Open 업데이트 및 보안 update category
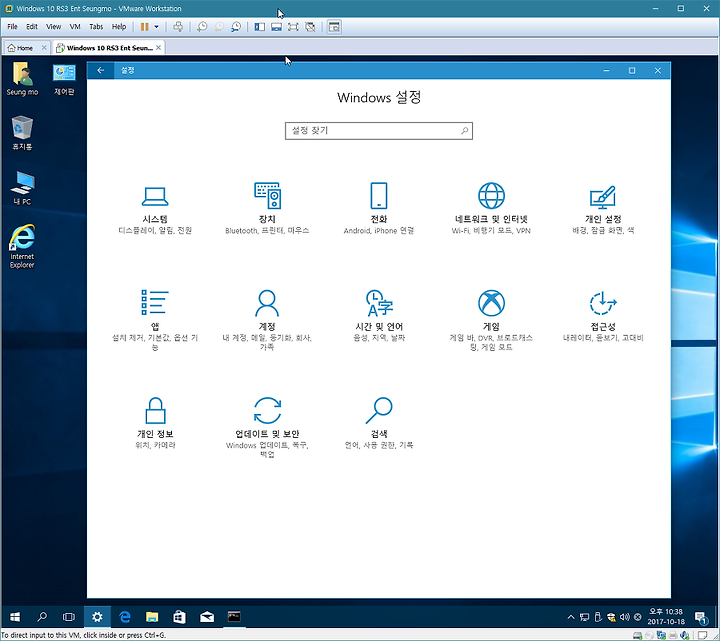The image size is (720, 641). [267, 427]
